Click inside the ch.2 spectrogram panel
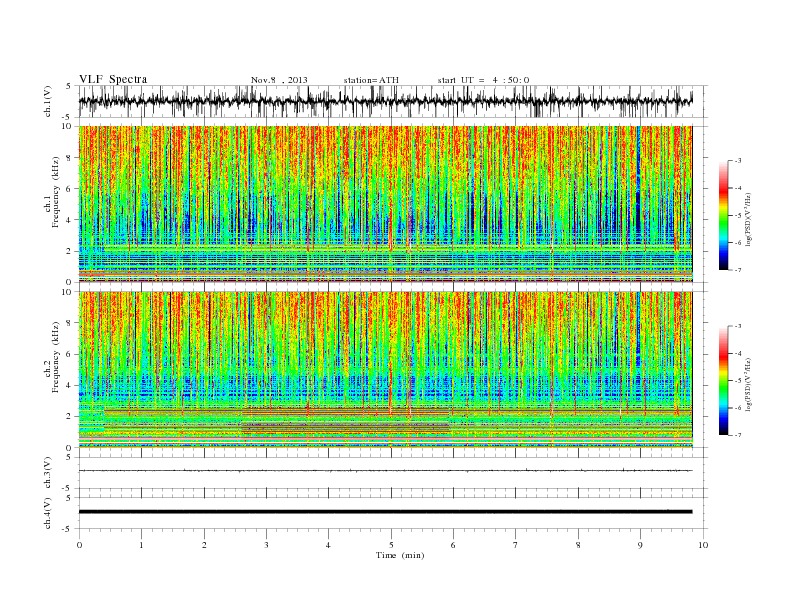This screenshot has height=612, width=792. (x=385, y=369)
